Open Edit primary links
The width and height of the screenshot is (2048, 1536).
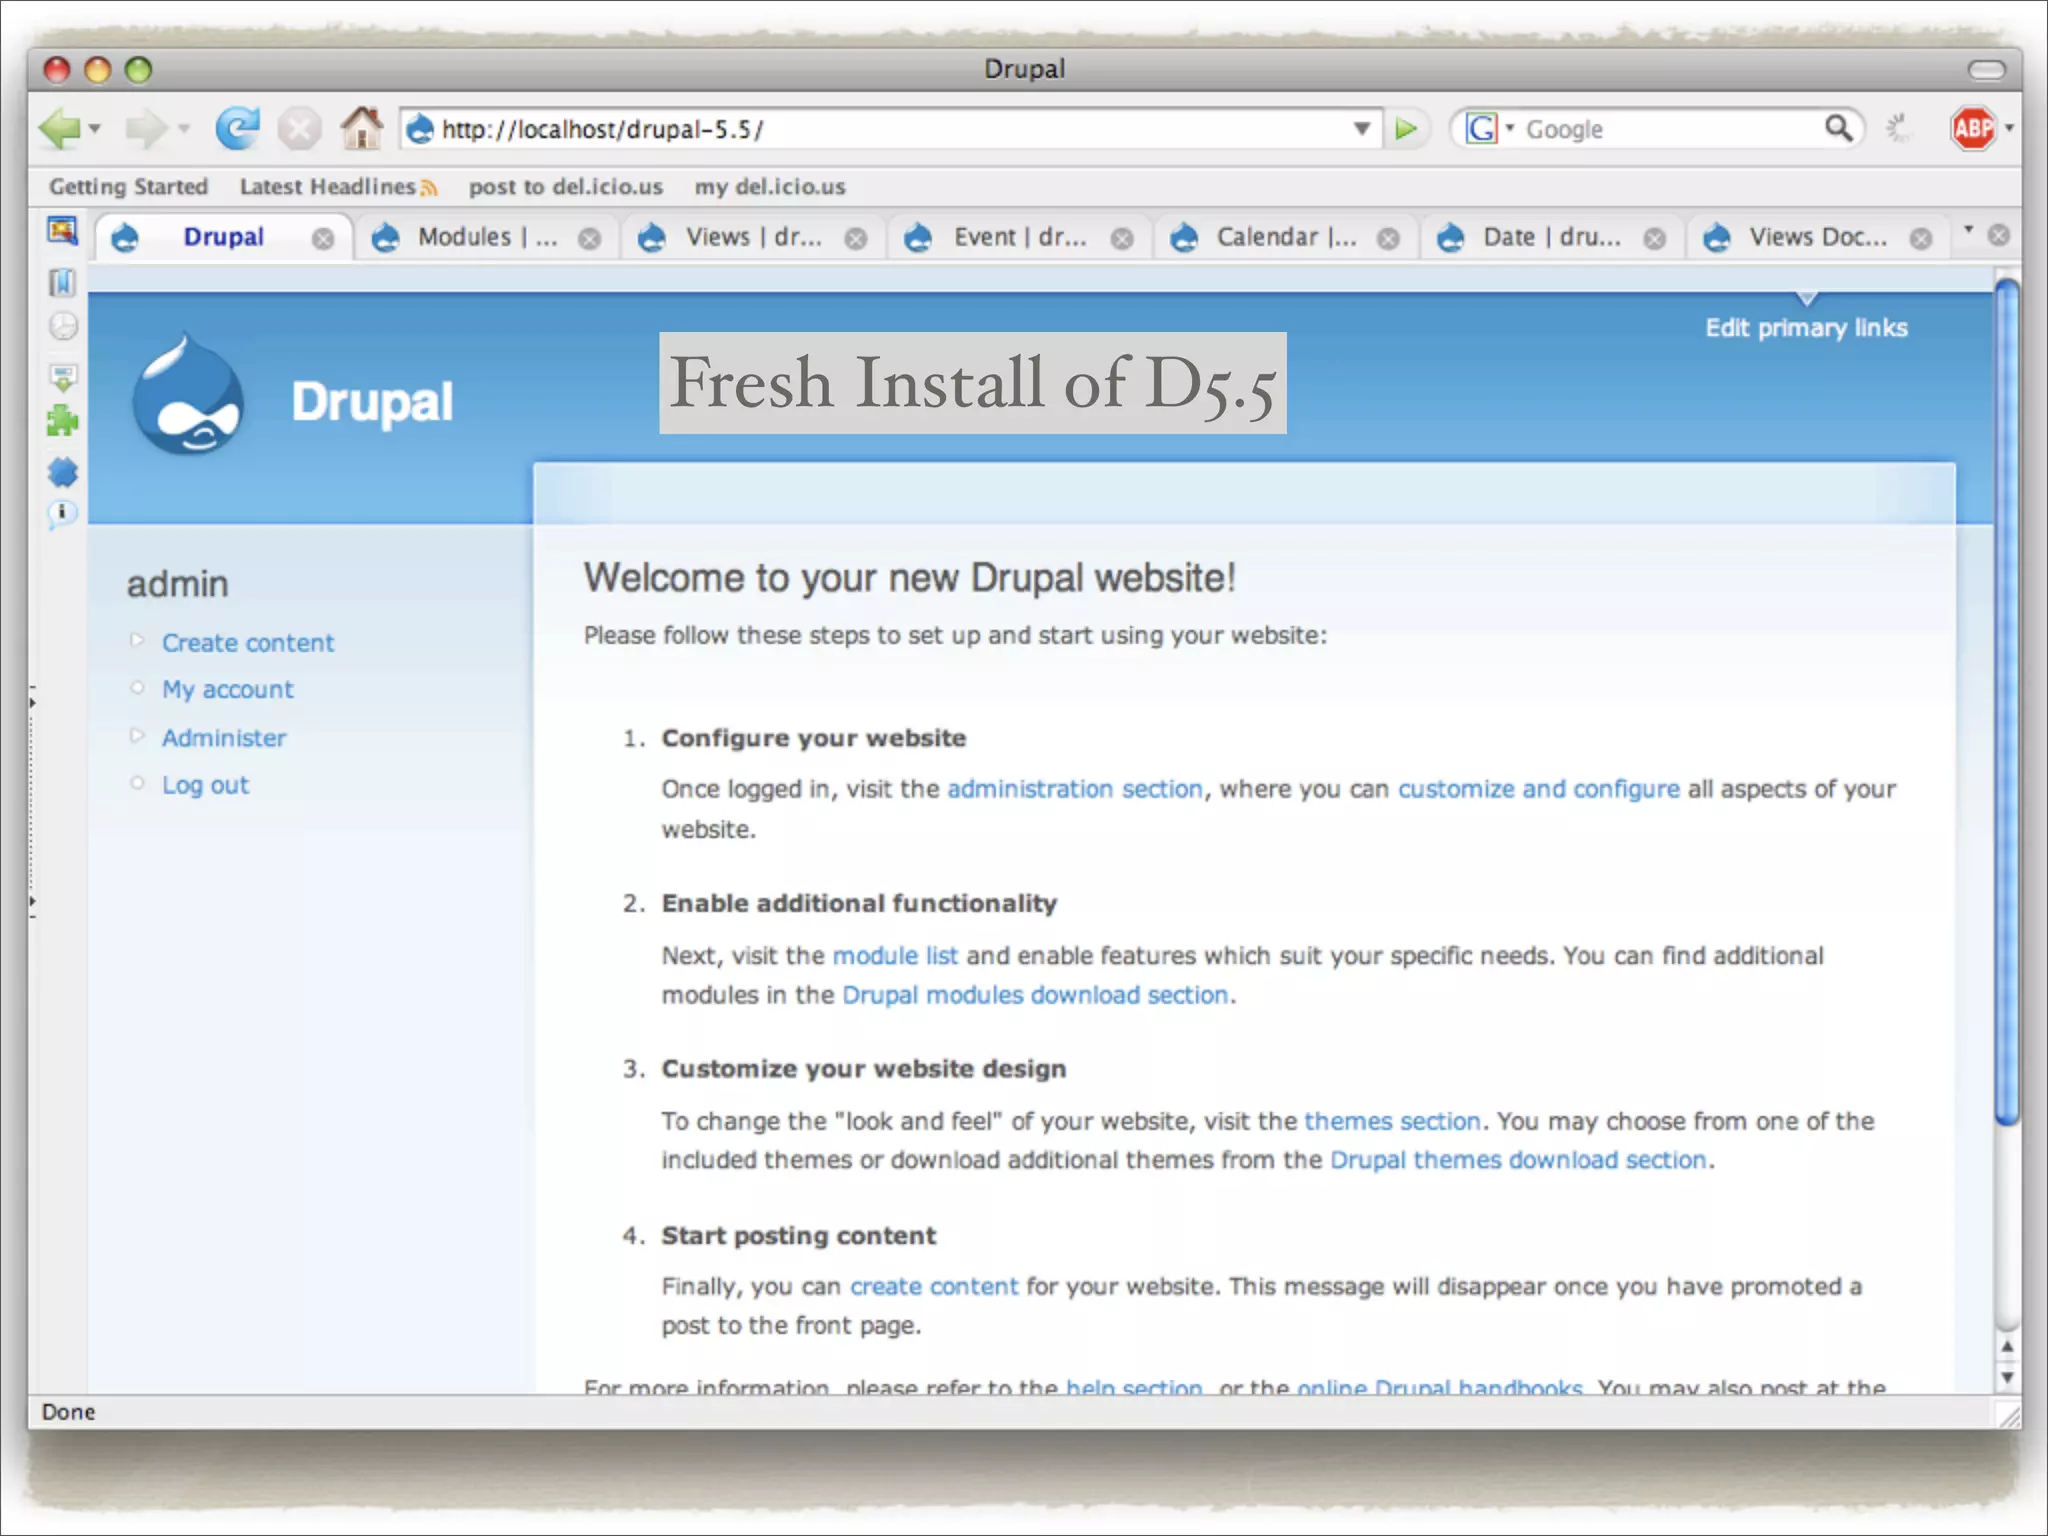pos(1806,328)
